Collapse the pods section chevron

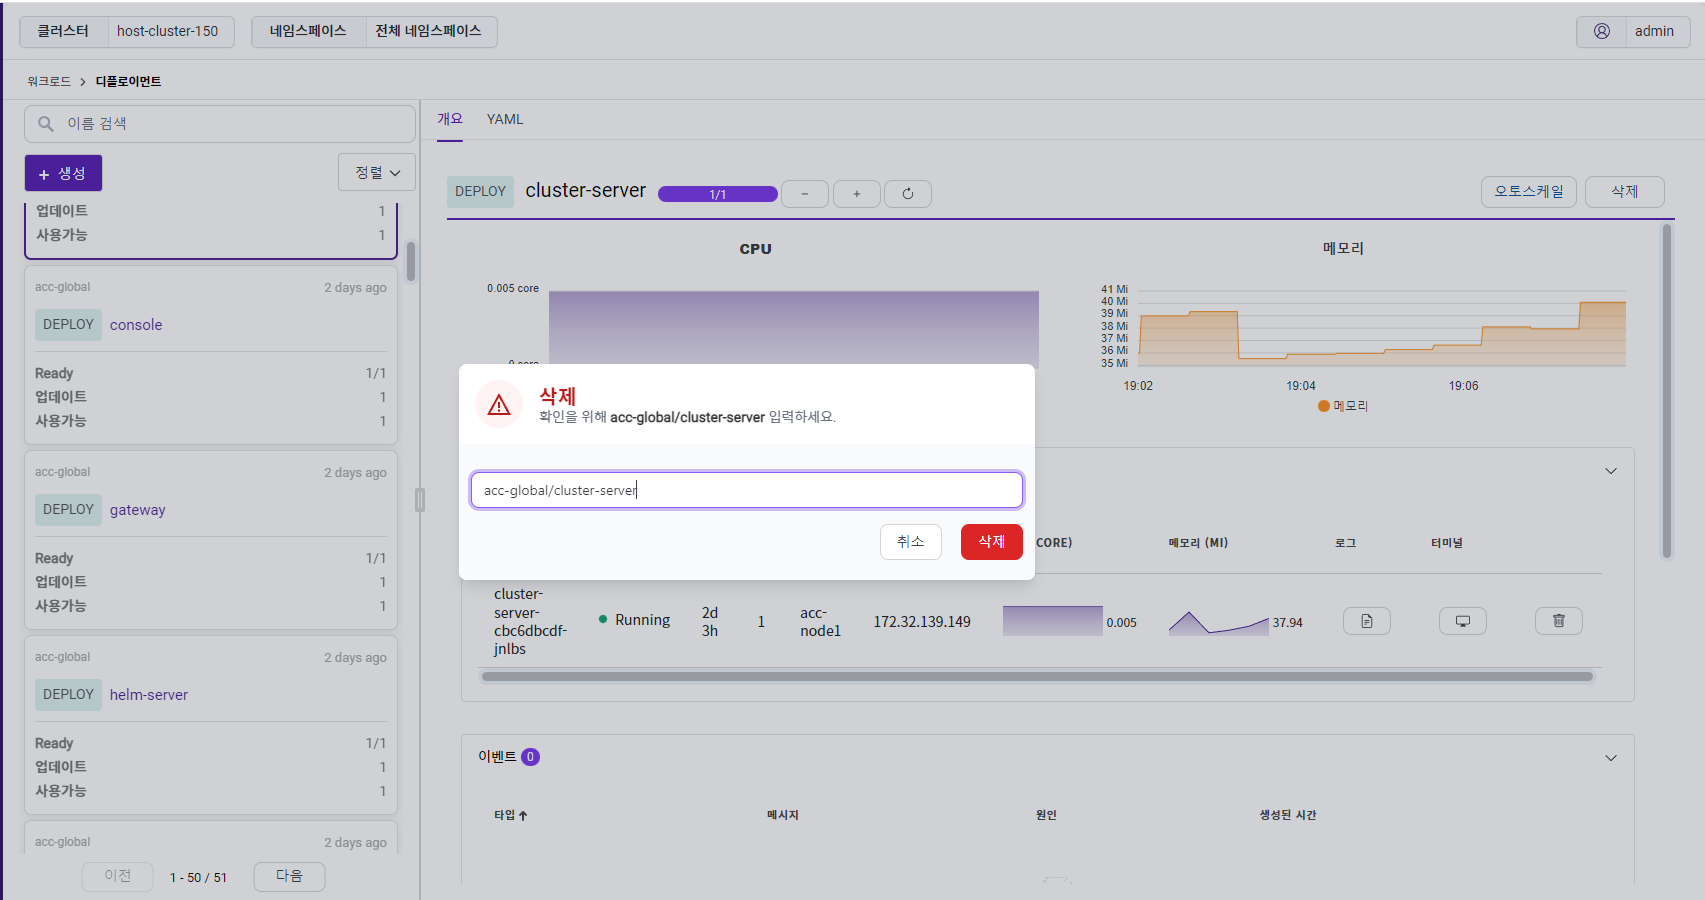1611,471
